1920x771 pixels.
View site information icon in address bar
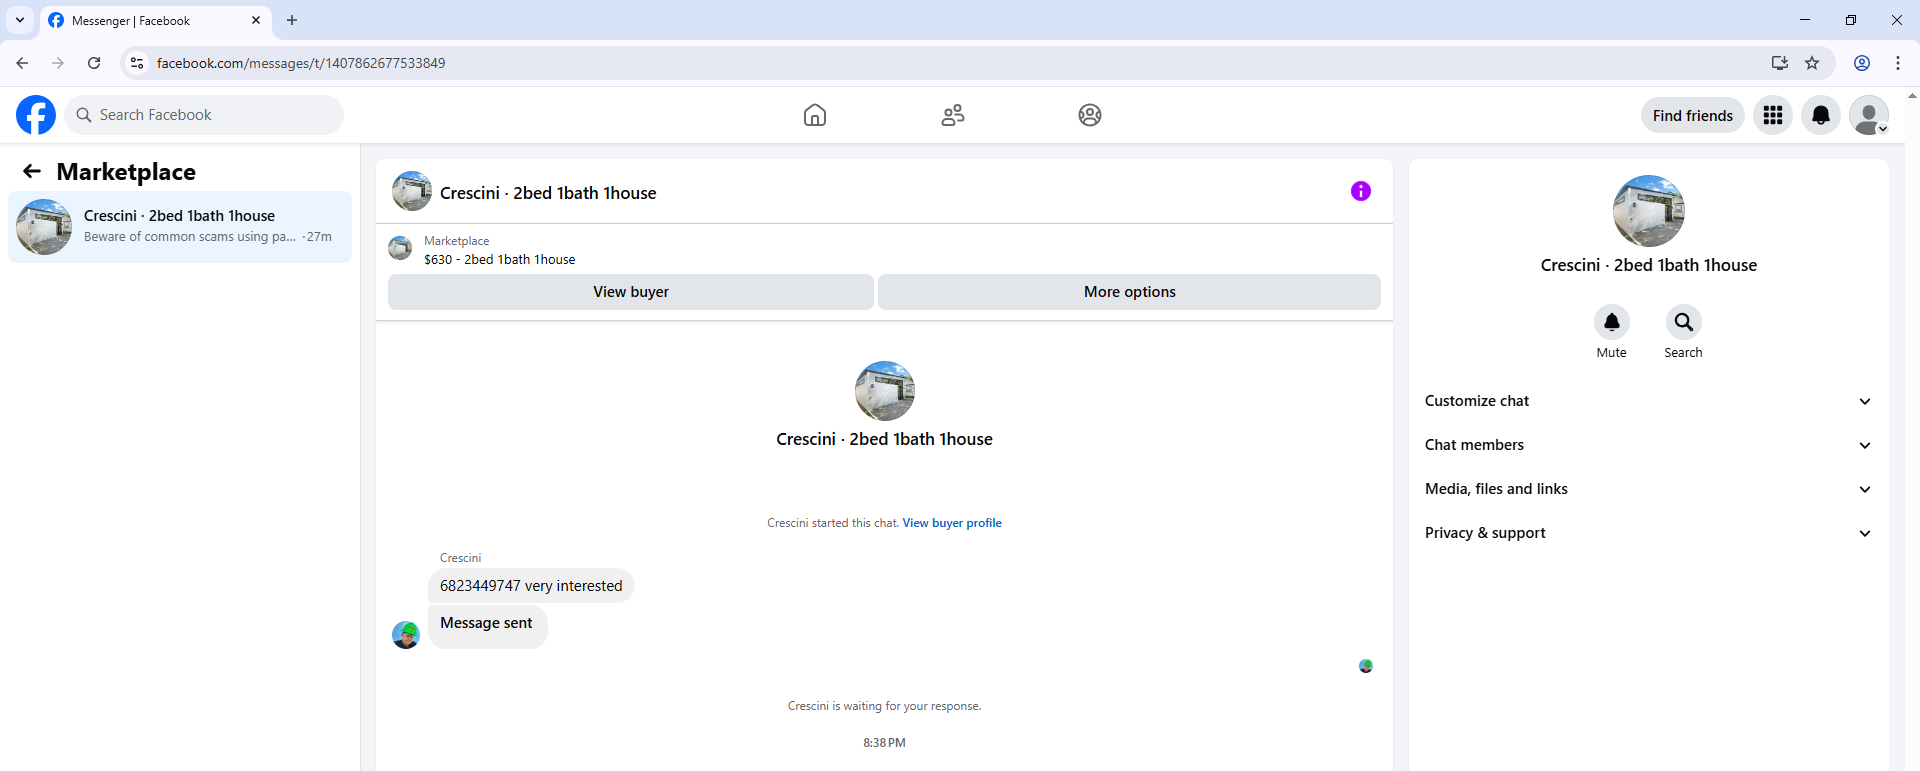pyautogui.click(x=138, y=63)
